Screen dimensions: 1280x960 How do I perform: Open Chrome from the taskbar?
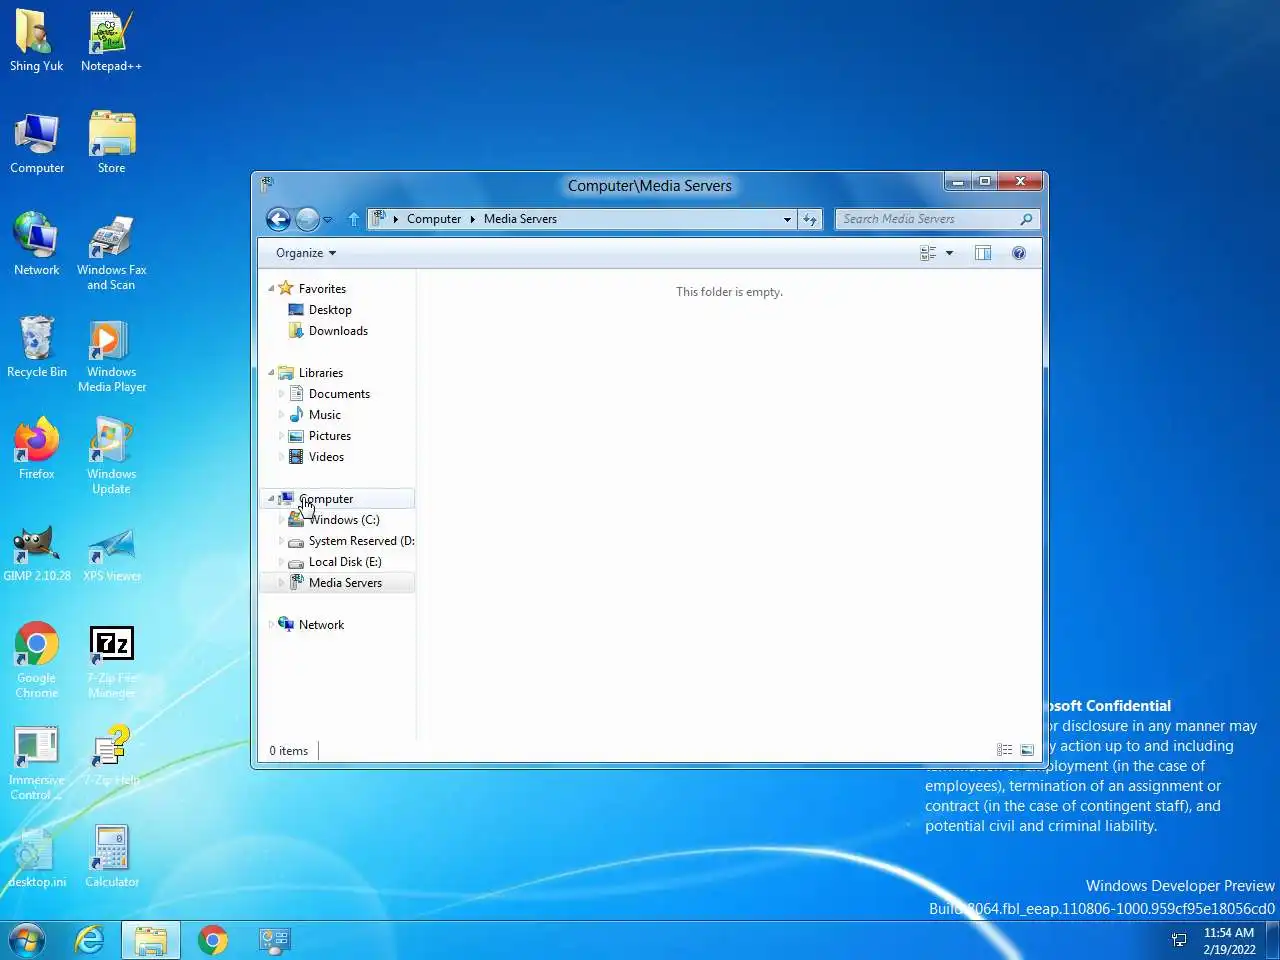pos(212,940)
